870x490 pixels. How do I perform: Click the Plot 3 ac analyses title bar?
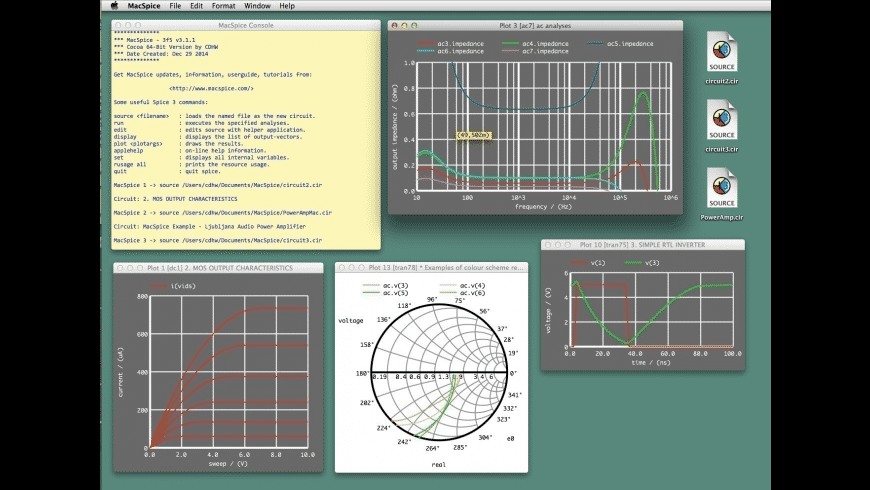click(x=535, y=26)
